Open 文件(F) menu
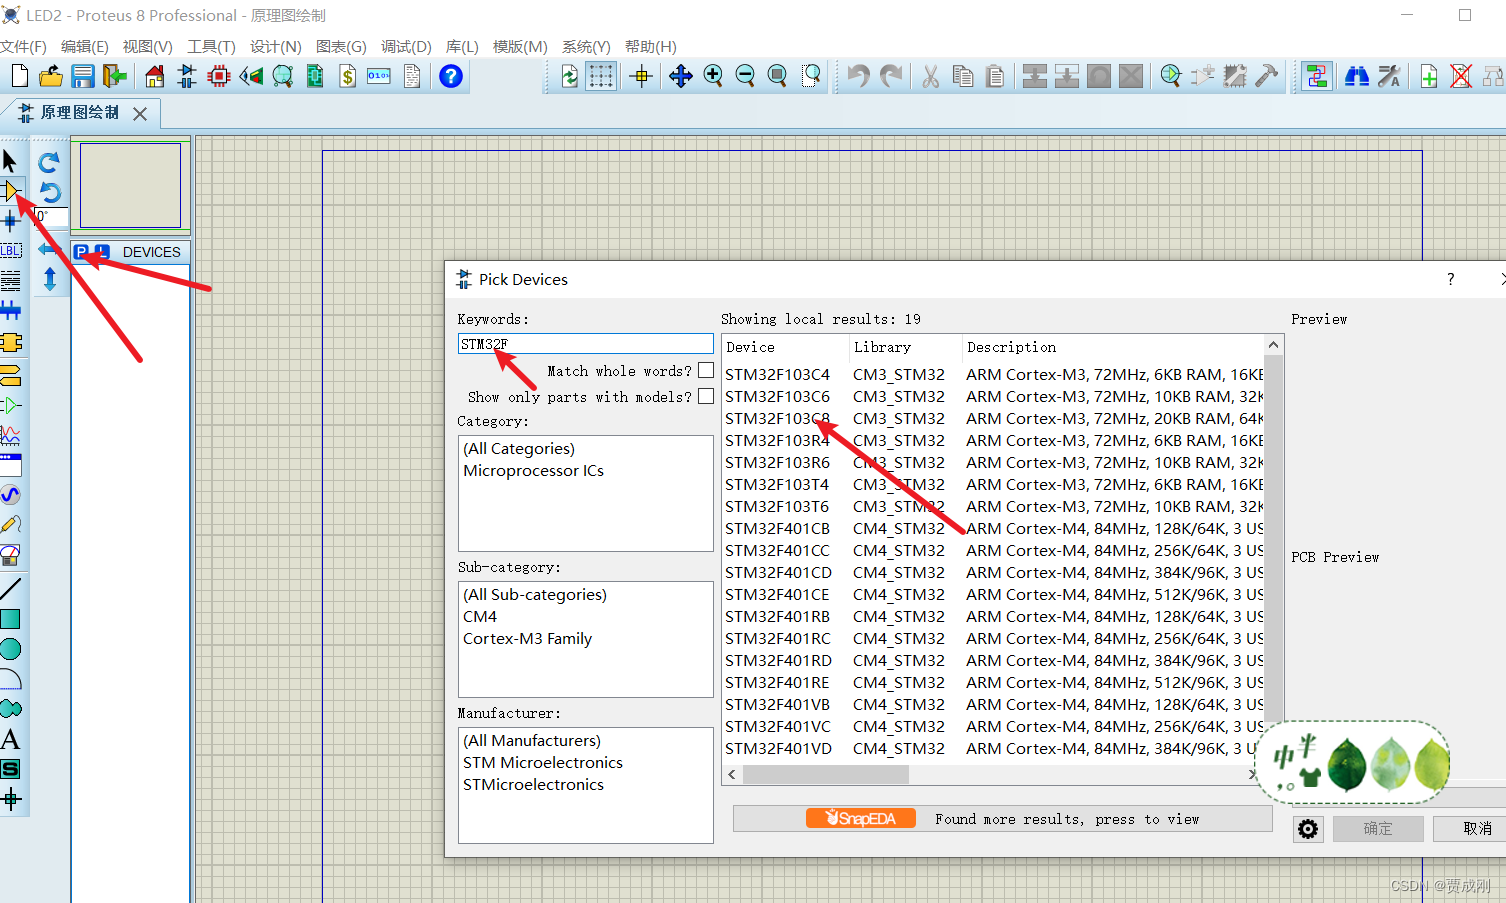The image size is (1506, 903). [24, 46]
